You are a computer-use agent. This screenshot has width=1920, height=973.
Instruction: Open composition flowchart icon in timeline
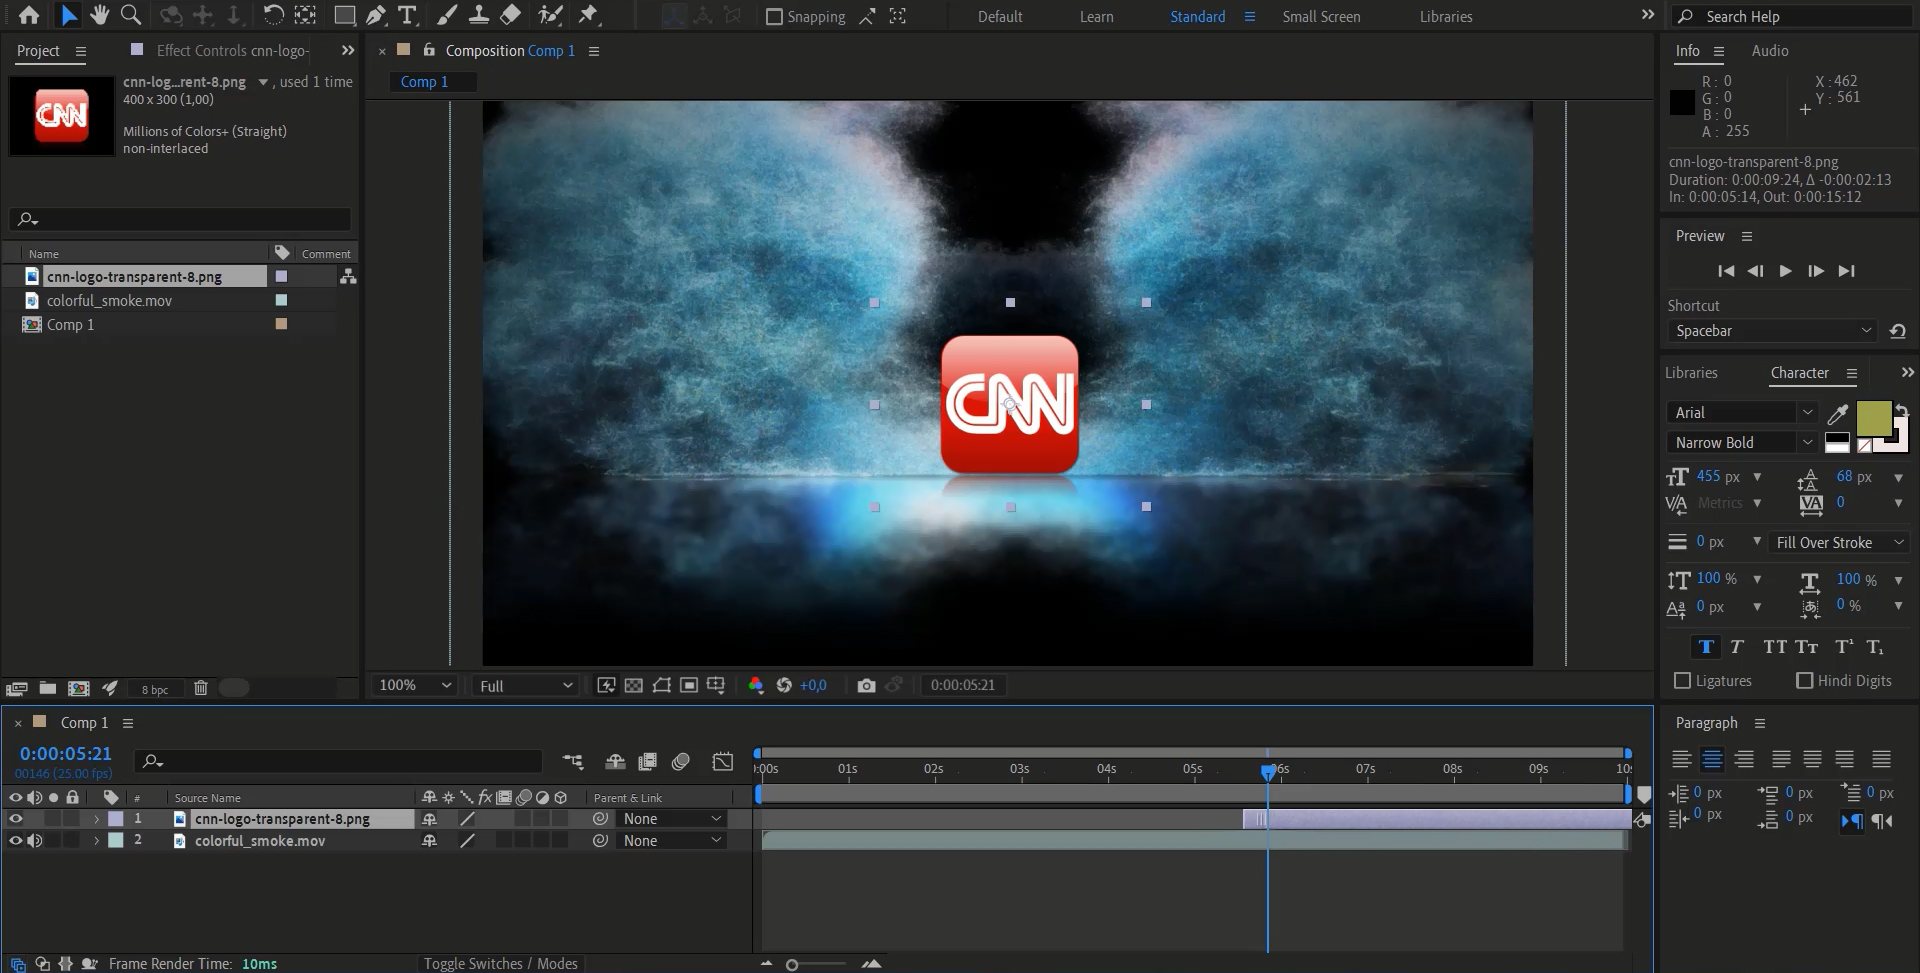pos(573,762)
